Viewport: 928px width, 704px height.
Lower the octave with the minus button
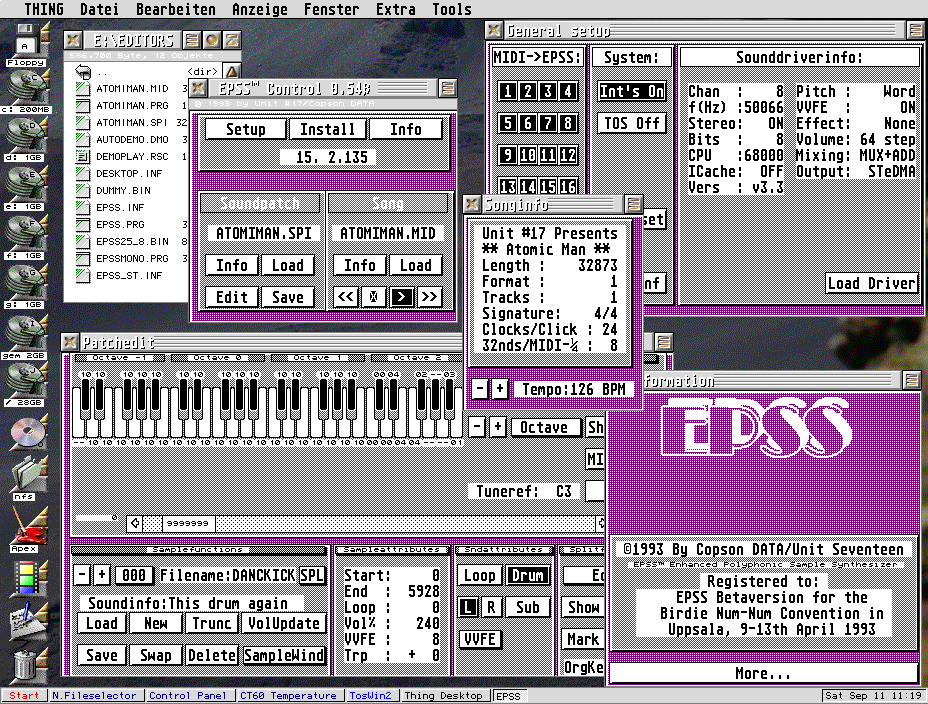[x=477, y=427]
